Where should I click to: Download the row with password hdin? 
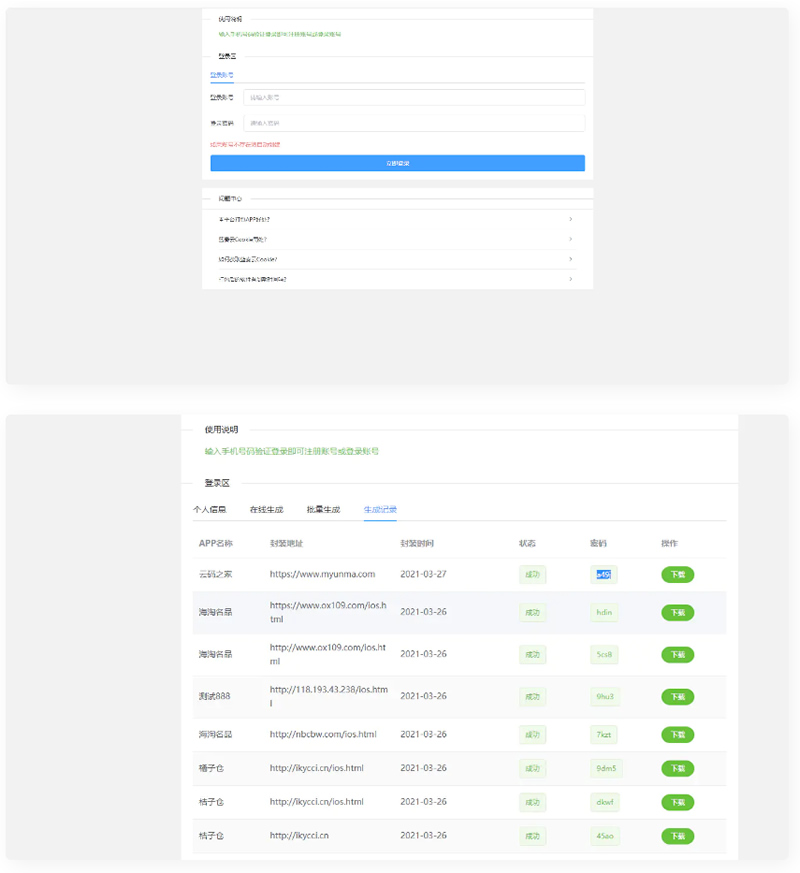click(677, 612)
